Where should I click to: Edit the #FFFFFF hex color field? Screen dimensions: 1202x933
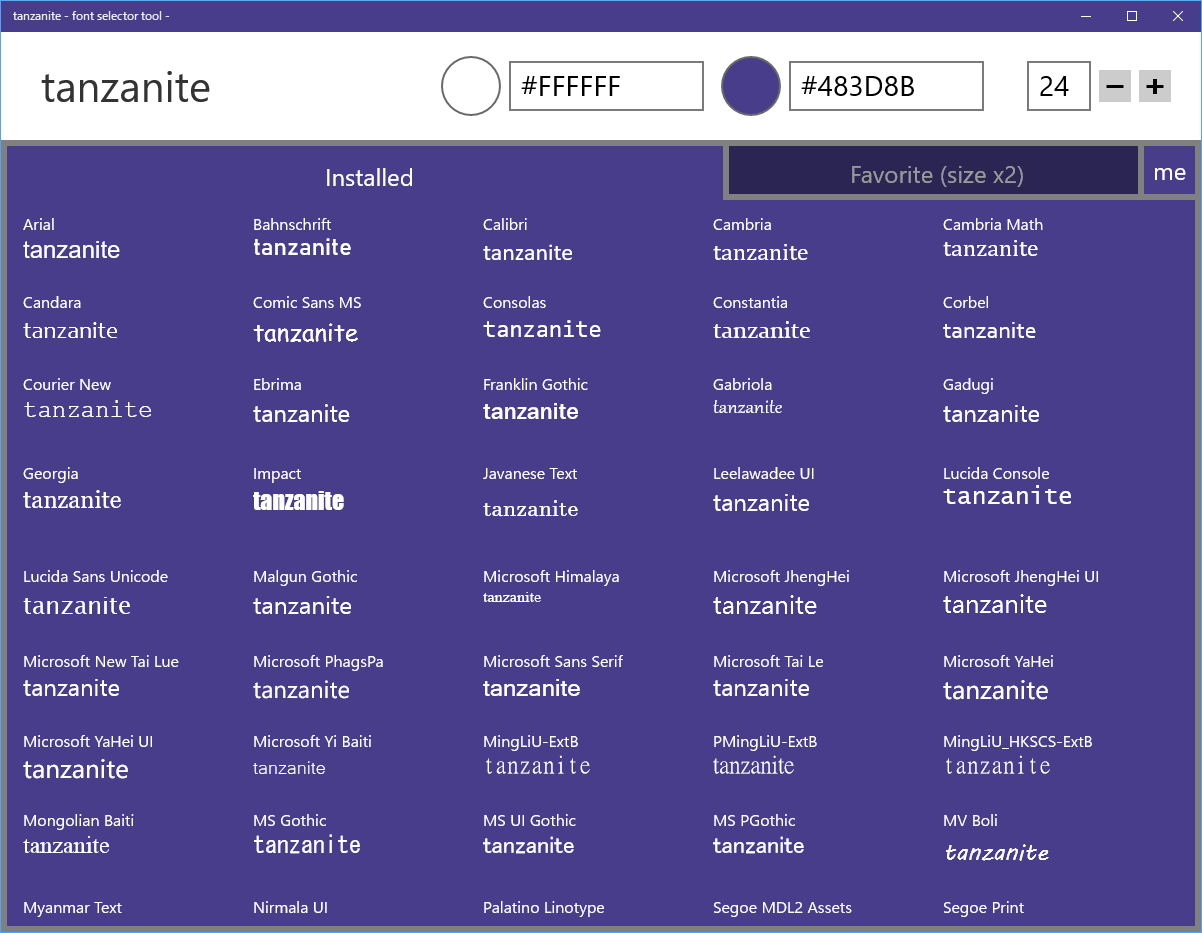605,86
